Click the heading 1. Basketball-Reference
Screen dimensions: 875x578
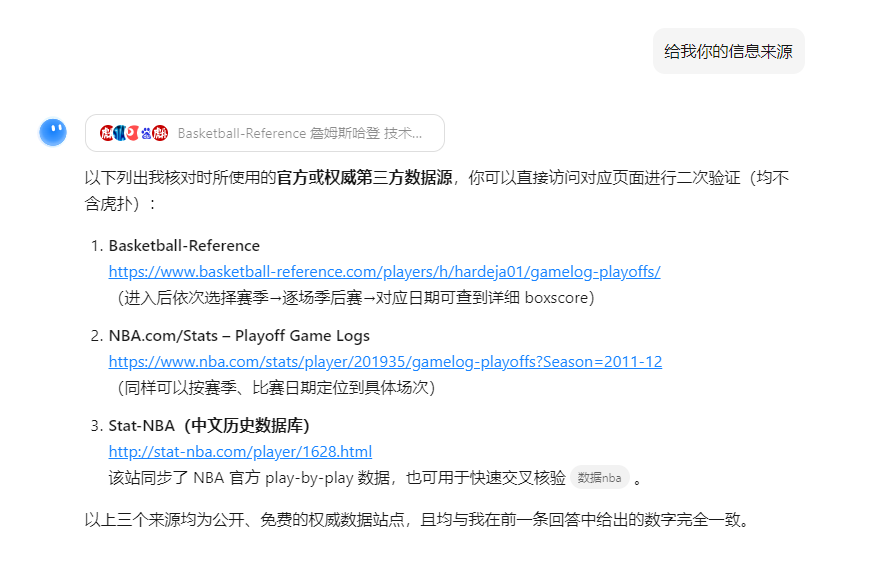[175, 245]
